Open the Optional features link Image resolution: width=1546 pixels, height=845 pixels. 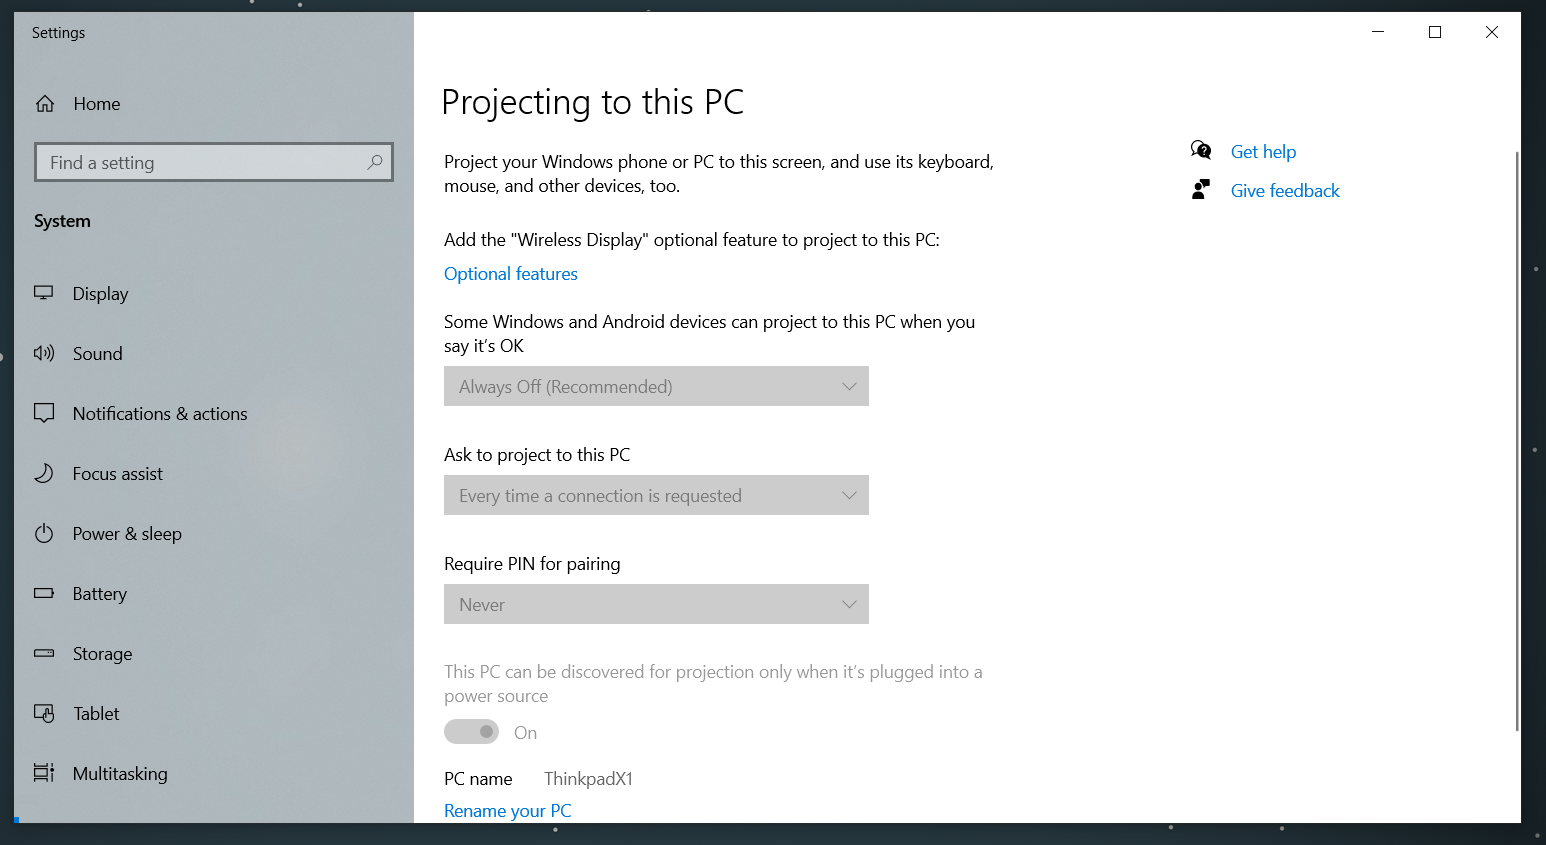(510, 273)
